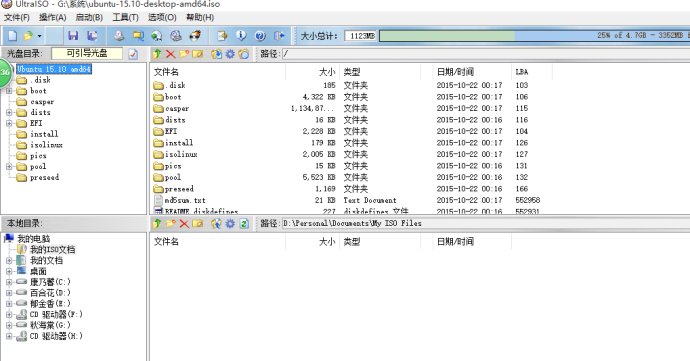The image size is (690, 361).
Task: Go up one level in the ISO file toolbar
Action: pyautogui.click(x=157, y=54)
